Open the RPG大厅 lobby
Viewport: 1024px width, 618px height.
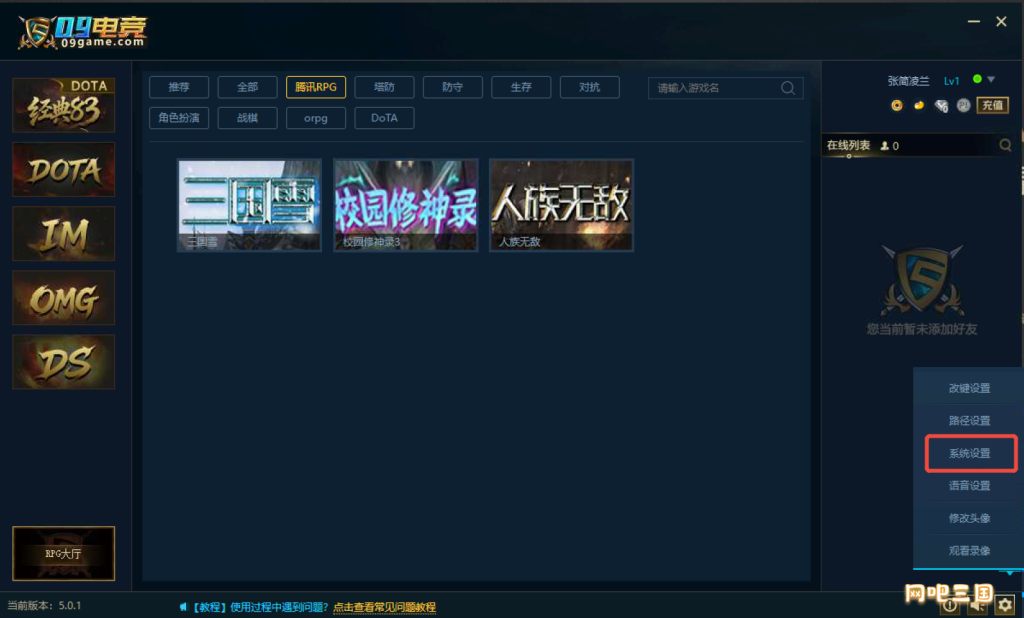tap(63, 553)
